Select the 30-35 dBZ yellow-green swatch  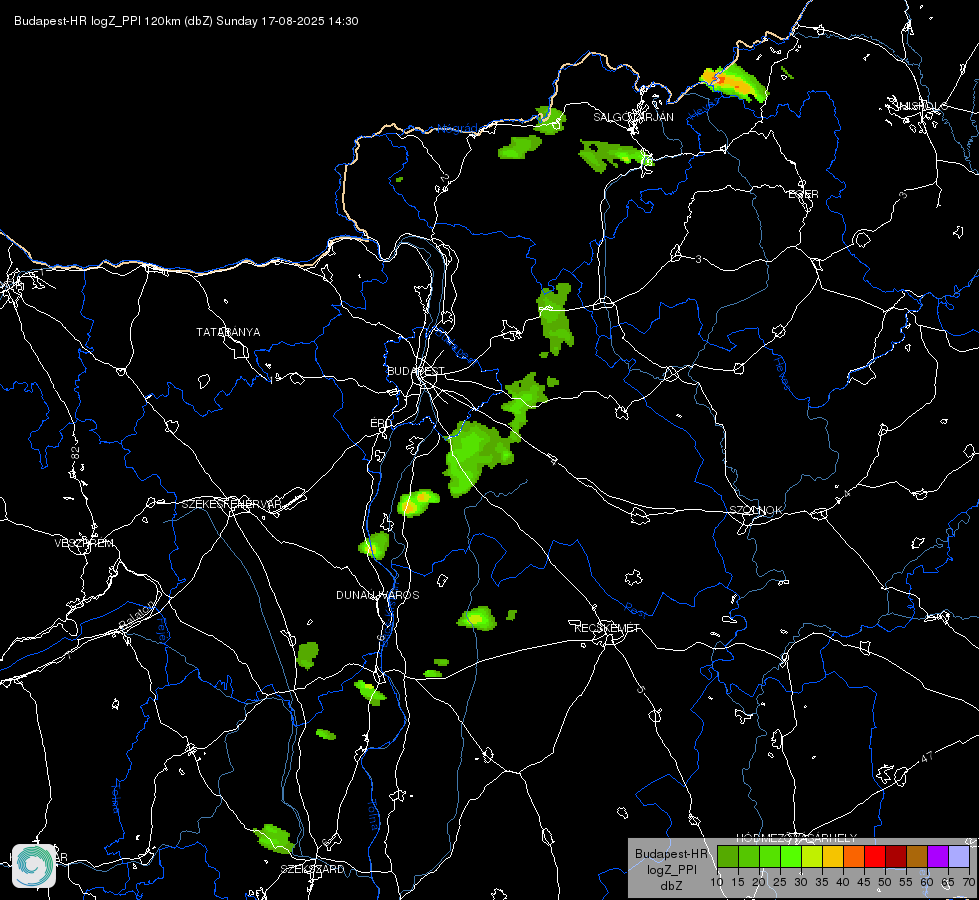click(x=812, y=857)
